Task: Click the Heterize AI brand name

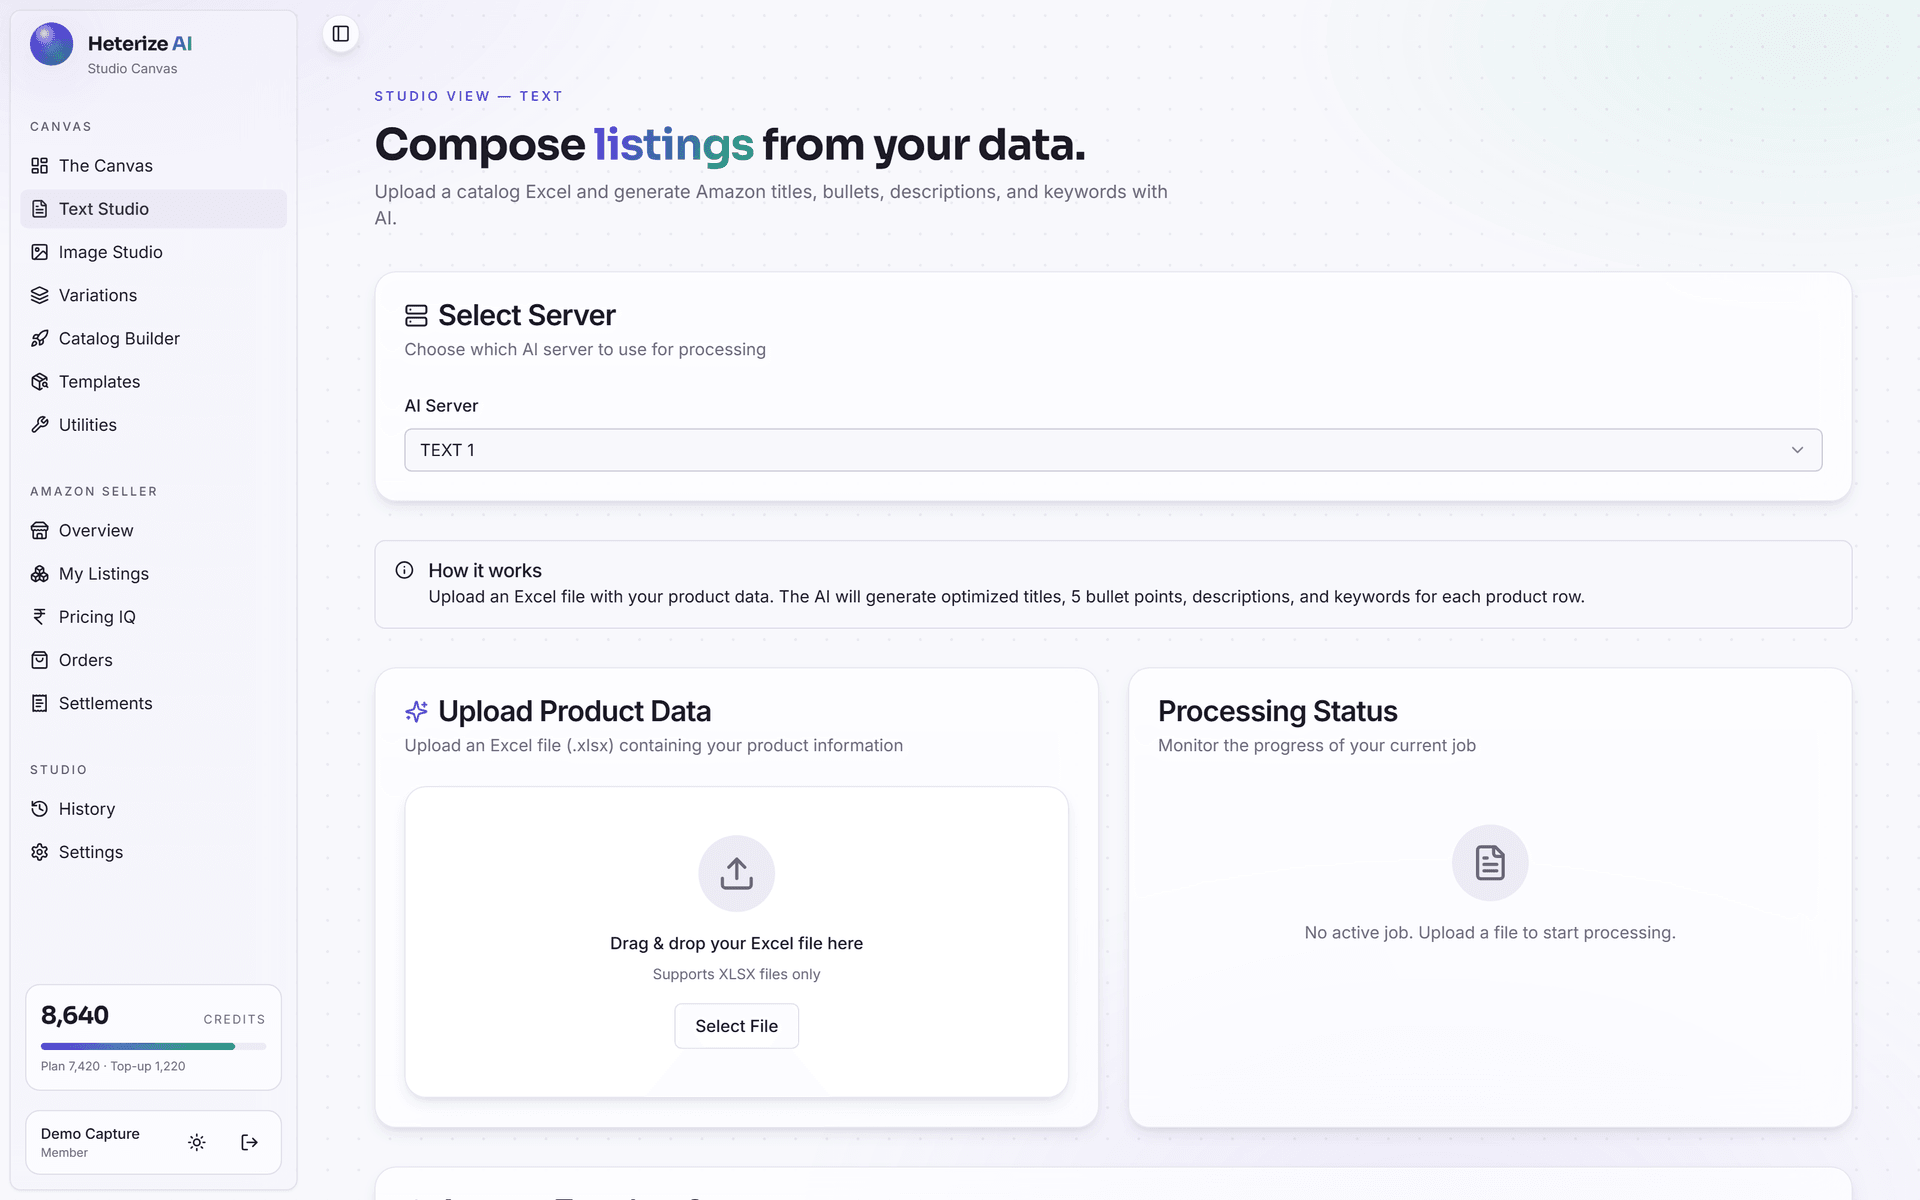Action: [140, 43]
